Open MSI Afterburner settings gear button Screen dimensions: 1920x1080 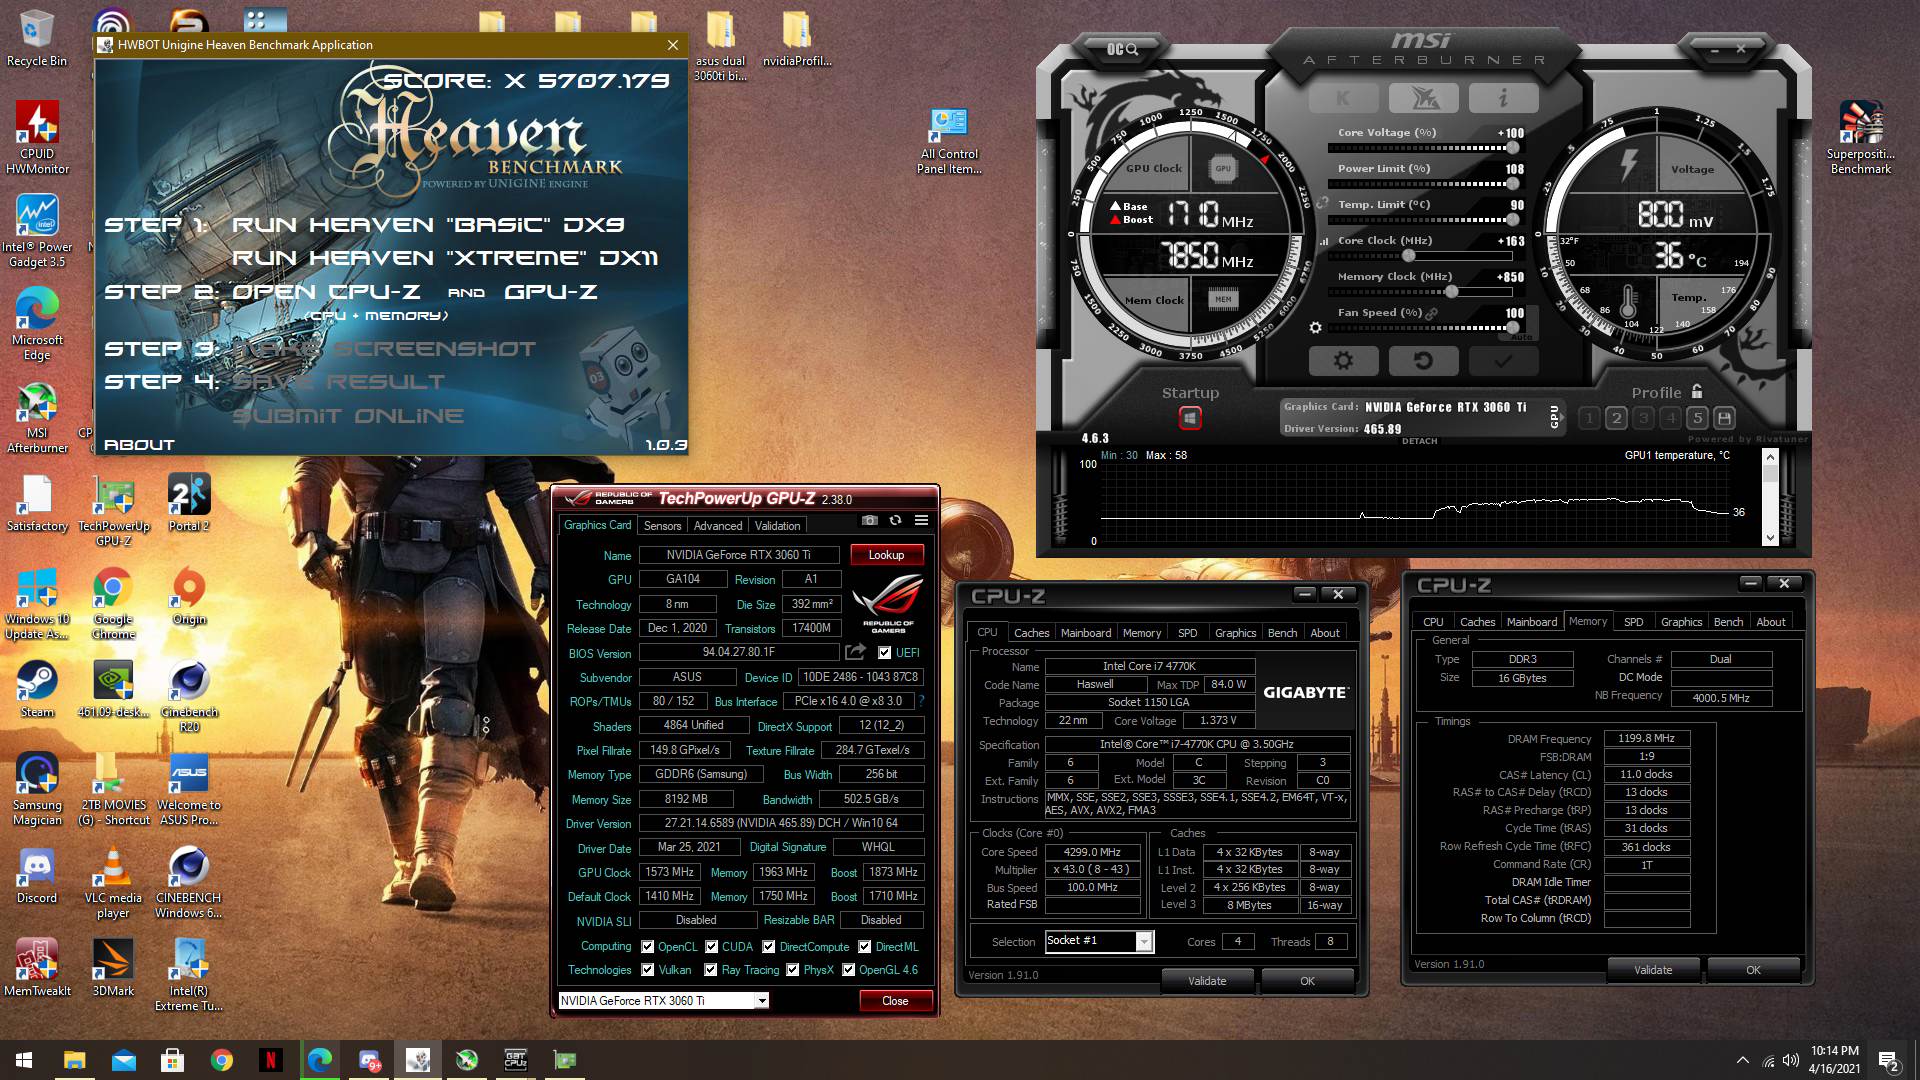1343,361
